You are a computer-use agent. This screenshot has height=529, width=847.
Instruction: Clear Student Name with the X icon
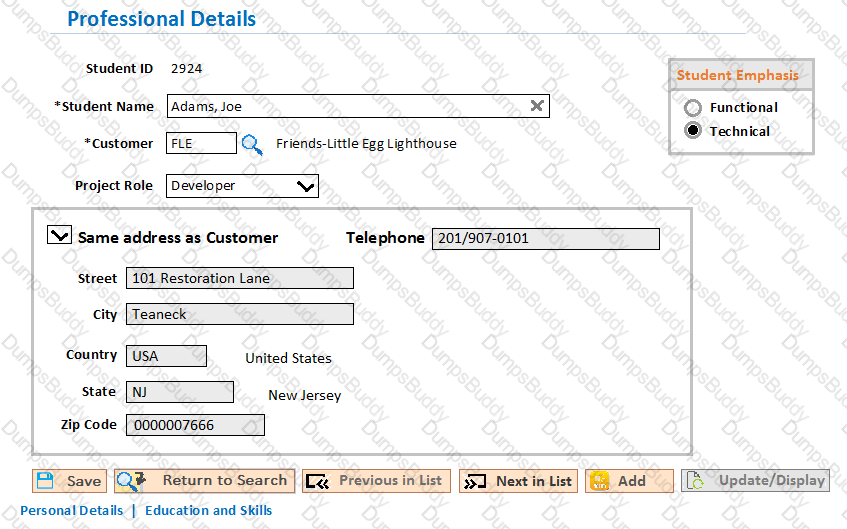[536, 106]
